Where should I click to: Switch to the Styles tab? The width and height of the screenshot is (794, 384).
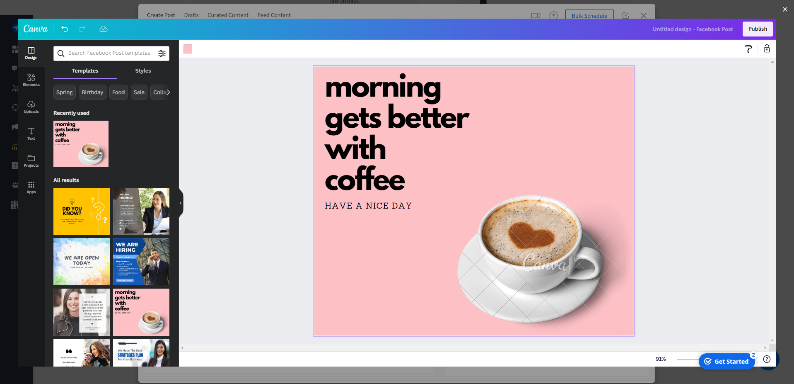pos(143,71)
